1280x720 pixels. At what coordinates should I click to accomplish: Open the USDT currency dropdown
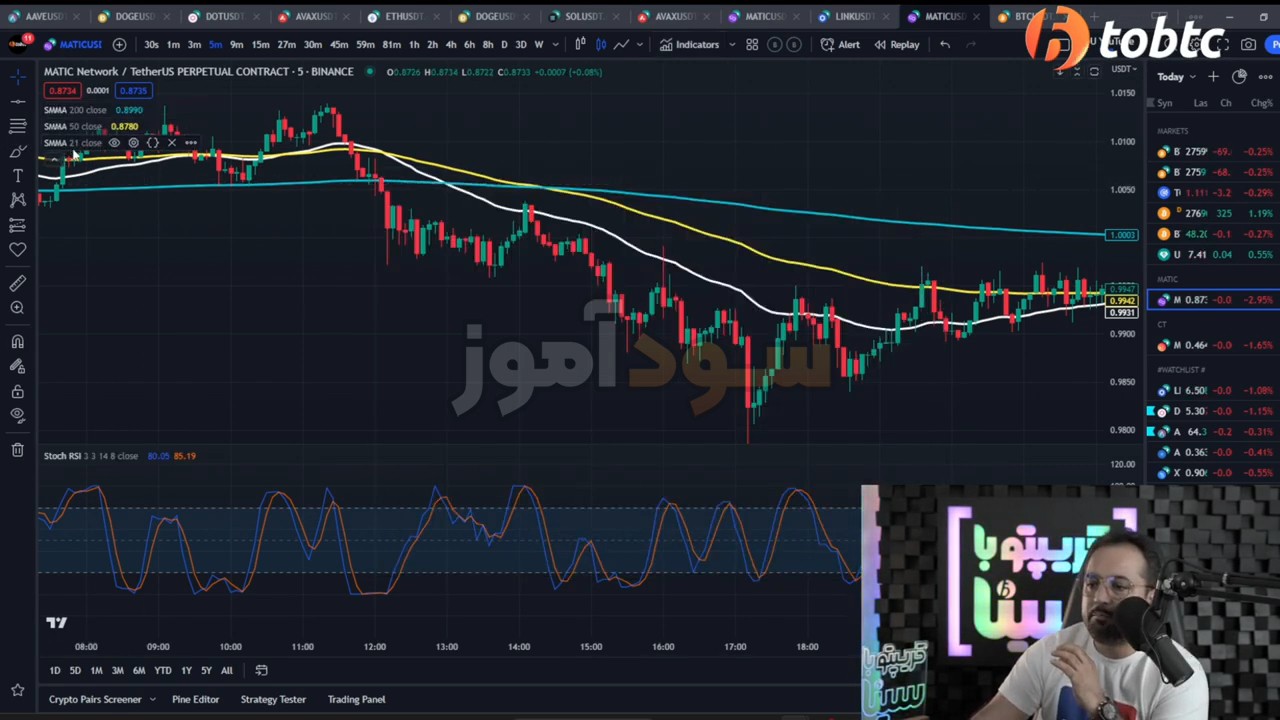[x=1124, y=69]
